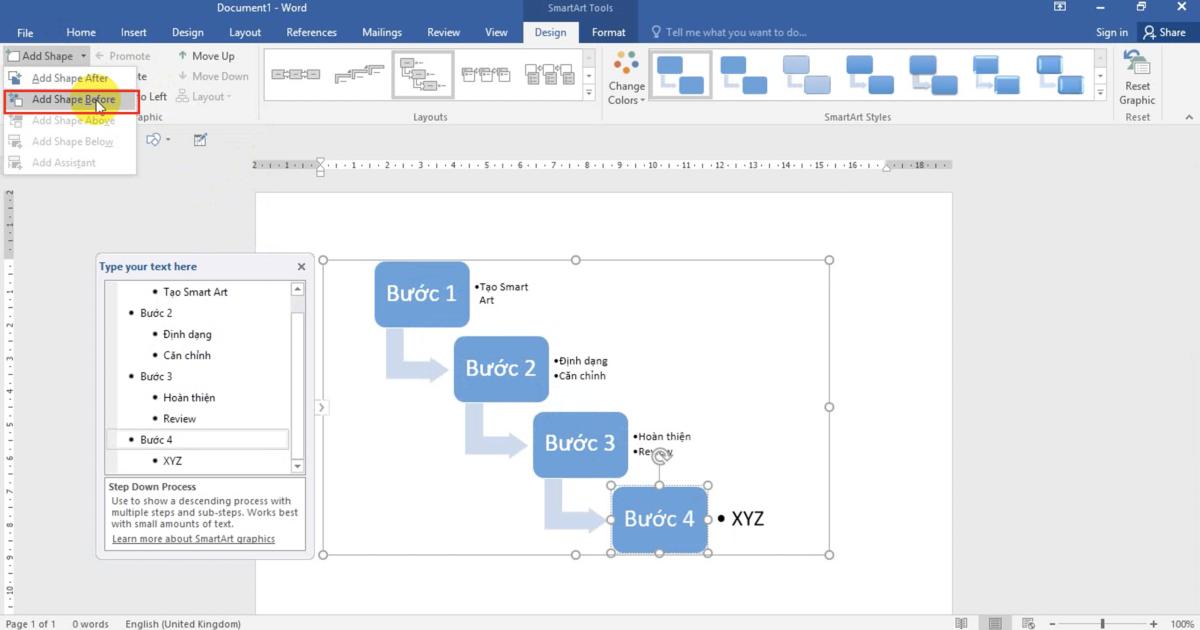Switch to the Mailings tab
The image size is (1200, 630).
pyautogui.click(x=382, y=32)
